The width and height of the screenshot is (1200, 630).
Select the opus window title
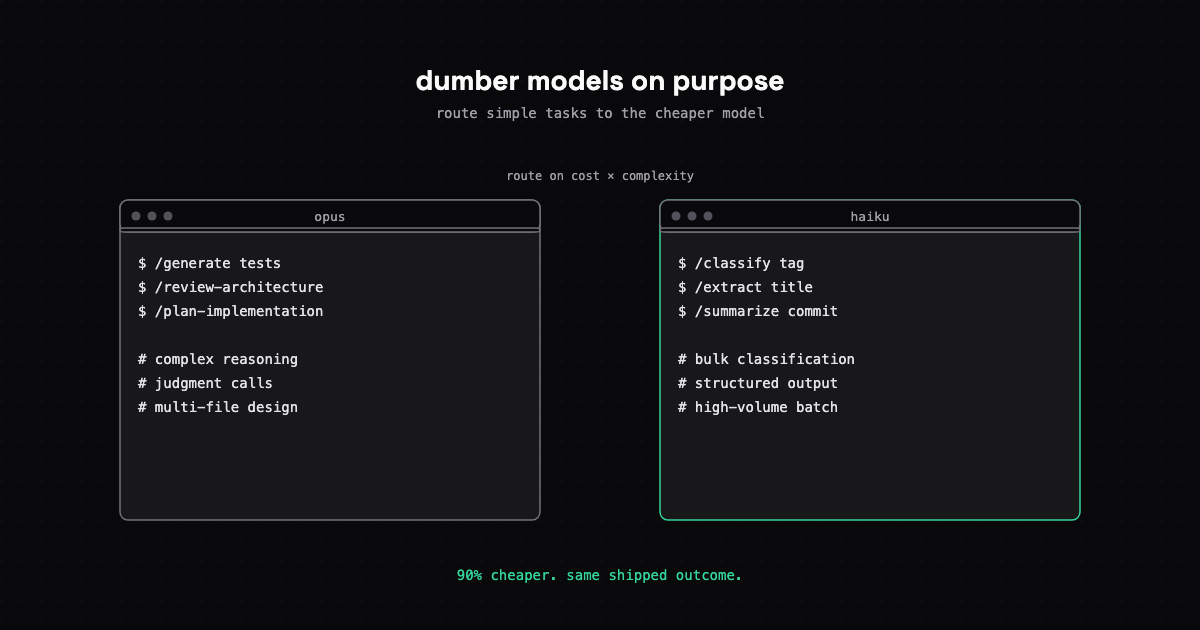click(x=330, y=217)
